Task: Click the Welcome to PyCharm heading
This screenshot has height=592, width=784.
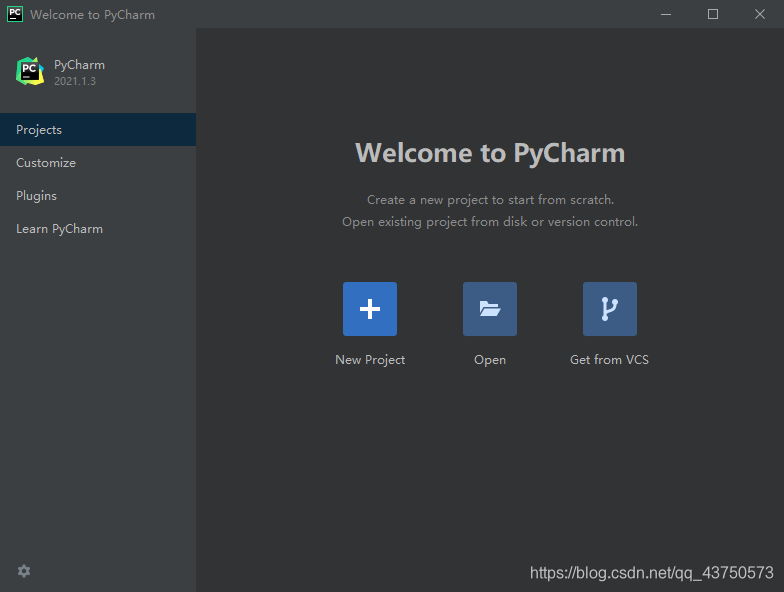Action: point(490,152)
